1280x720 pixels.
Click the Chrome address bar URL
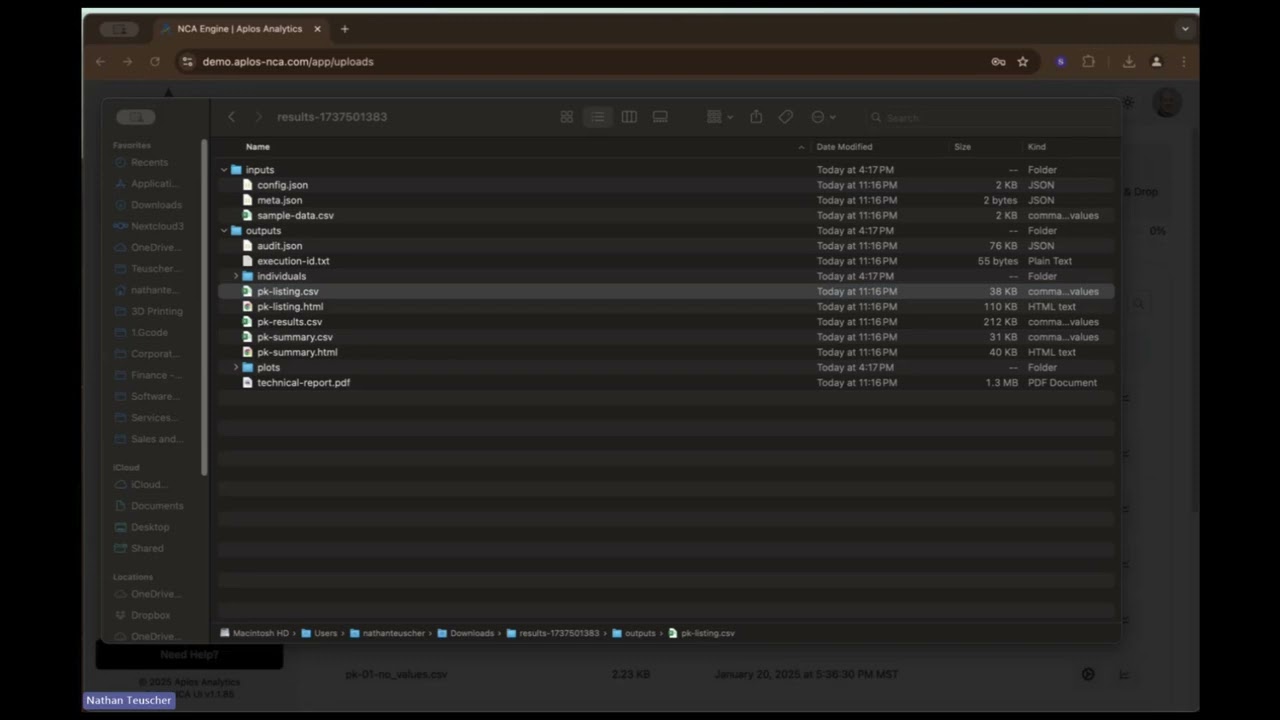288,62
